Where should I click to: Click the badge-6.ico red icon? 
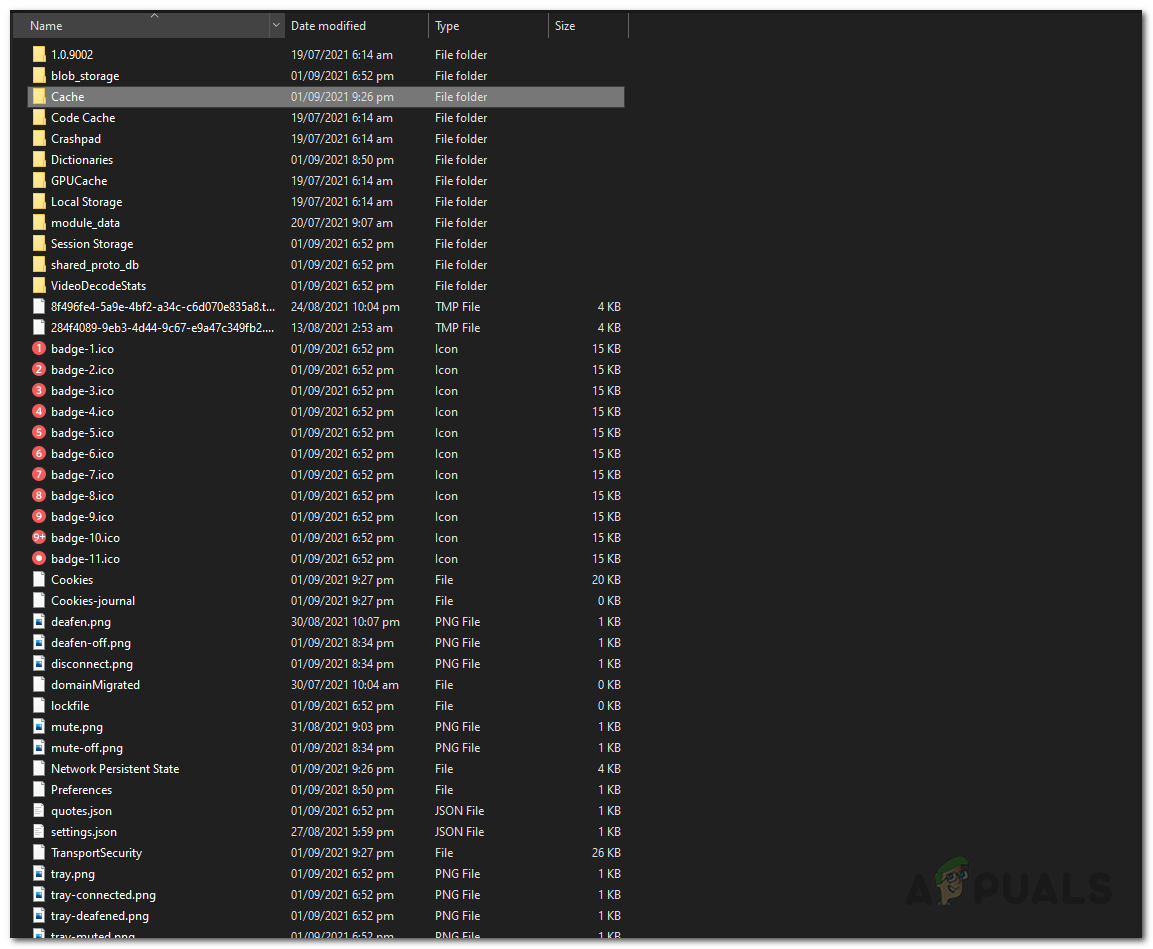[39, 454]
